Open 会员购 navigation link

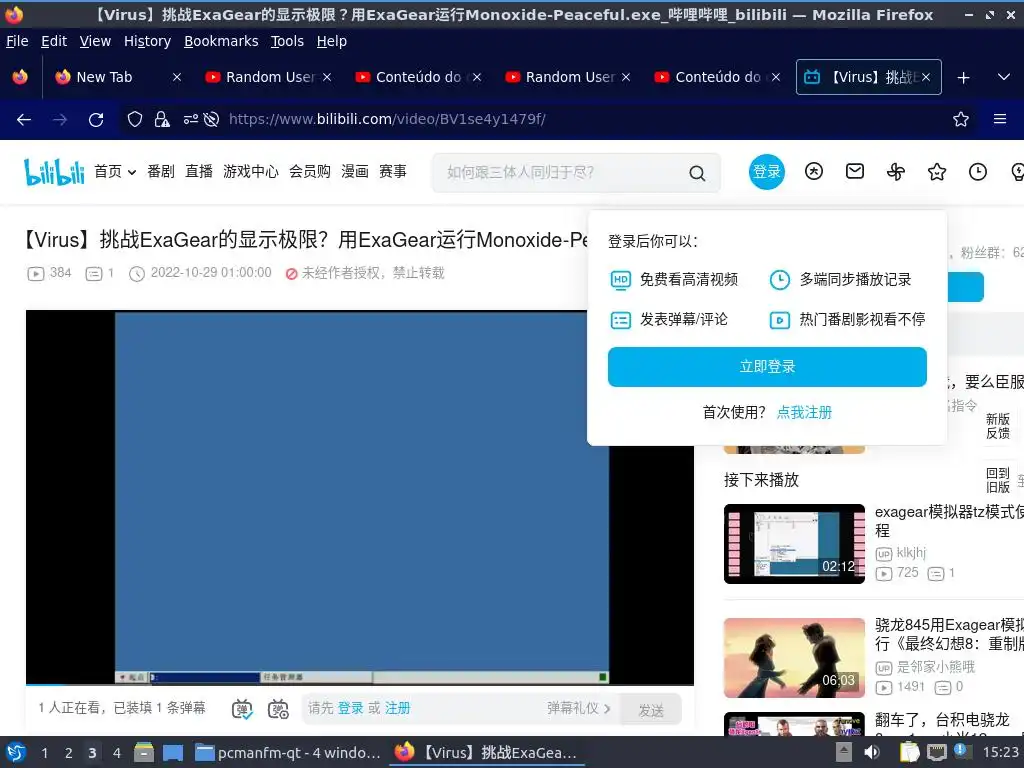click(x=310, y=171)
